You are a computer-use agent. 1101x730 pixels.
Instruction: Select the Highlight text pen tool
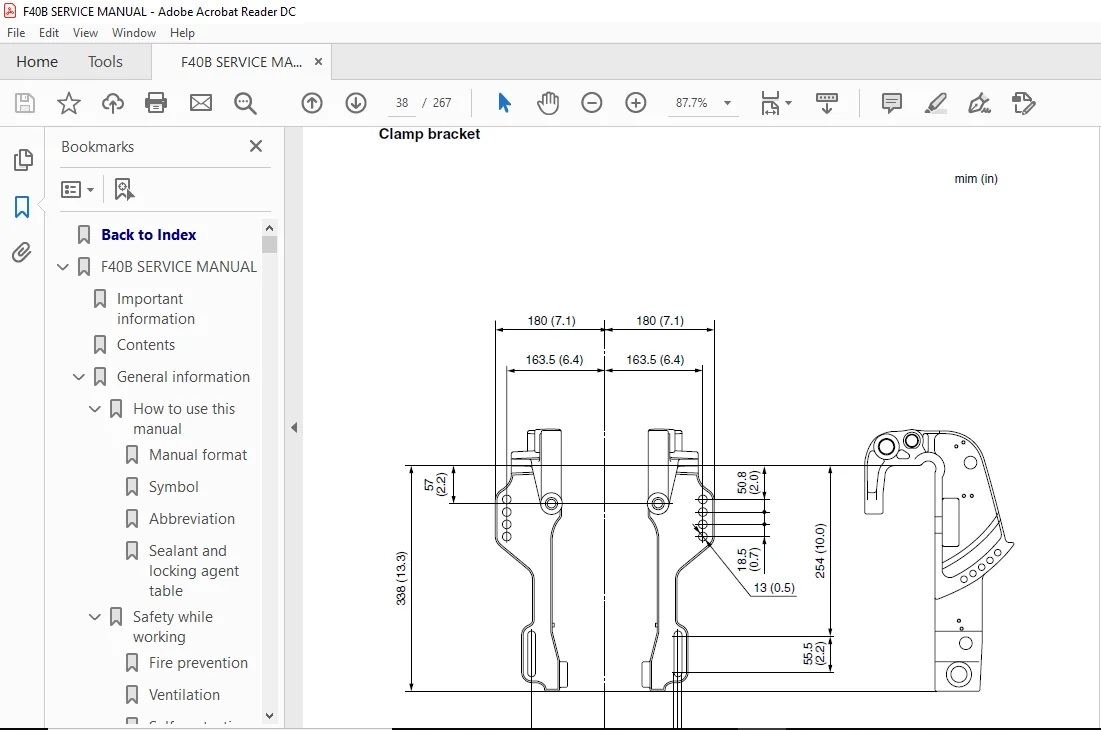[935, 103]
